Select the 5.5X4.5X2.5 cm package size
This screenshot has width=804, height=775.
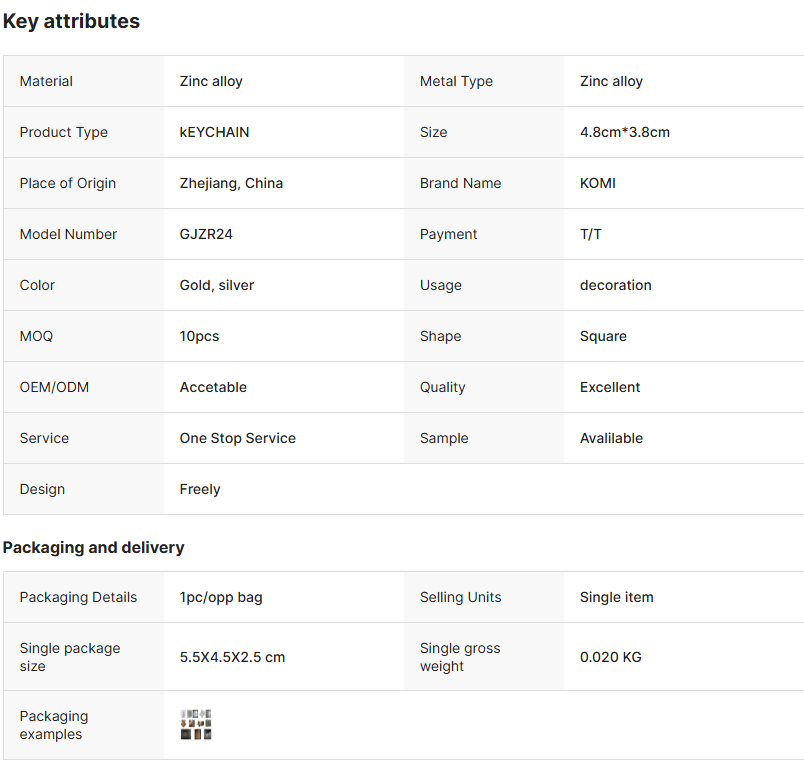(232, 657)
